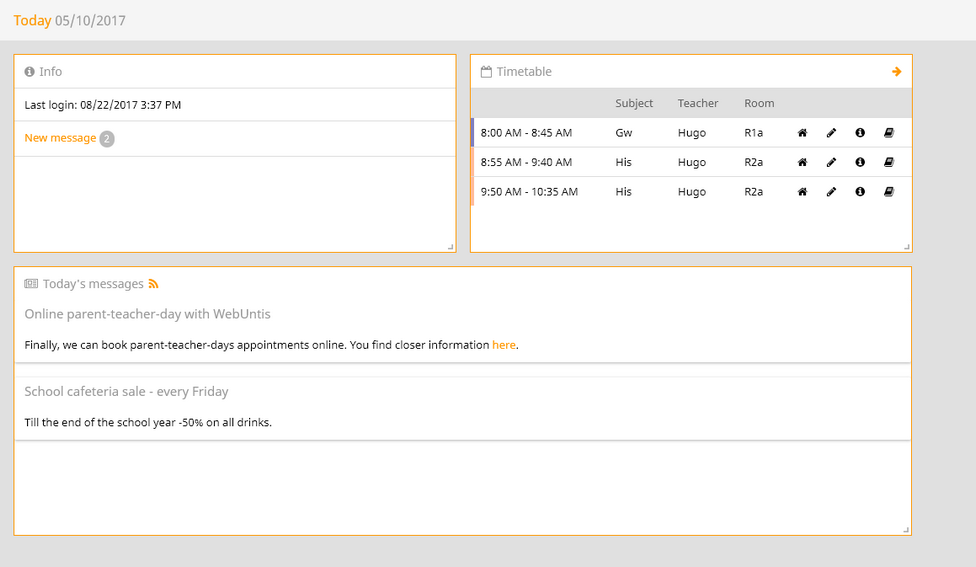Click teacher Hugo in the 9:50 AM row
This screenshot has height=567, width=976.
pyautogui.click(x=692, y=192)
